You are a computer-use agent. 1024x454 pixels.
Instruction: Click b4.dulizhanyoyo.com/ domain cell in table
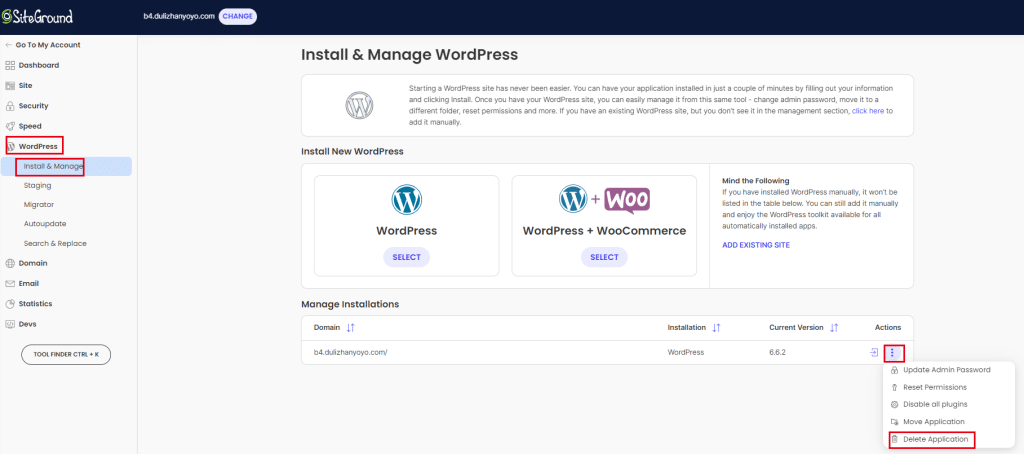[x=351, y=353]
